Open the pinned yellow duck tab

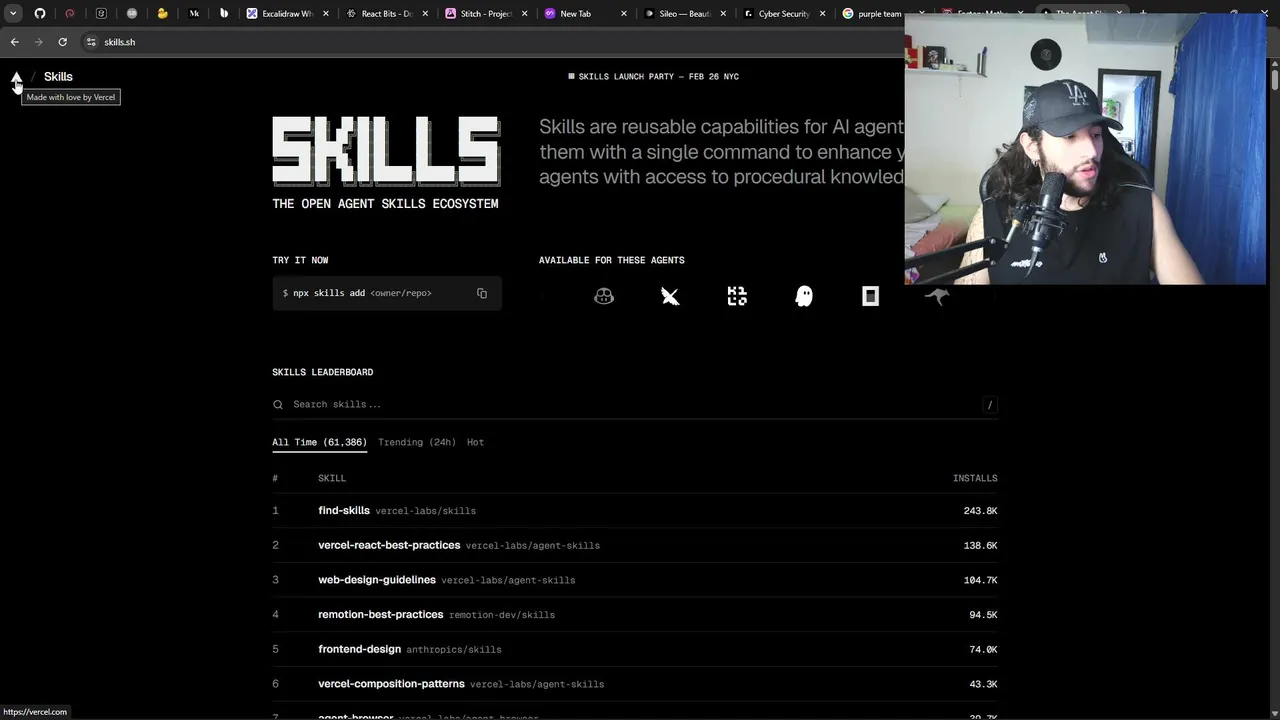pos(162,14)
